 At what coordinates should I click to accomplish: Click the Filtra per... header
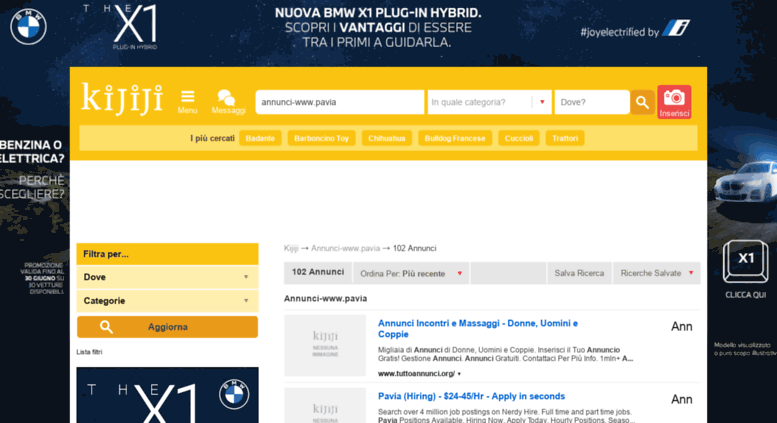pyautogui.click(x=167, y=254)
